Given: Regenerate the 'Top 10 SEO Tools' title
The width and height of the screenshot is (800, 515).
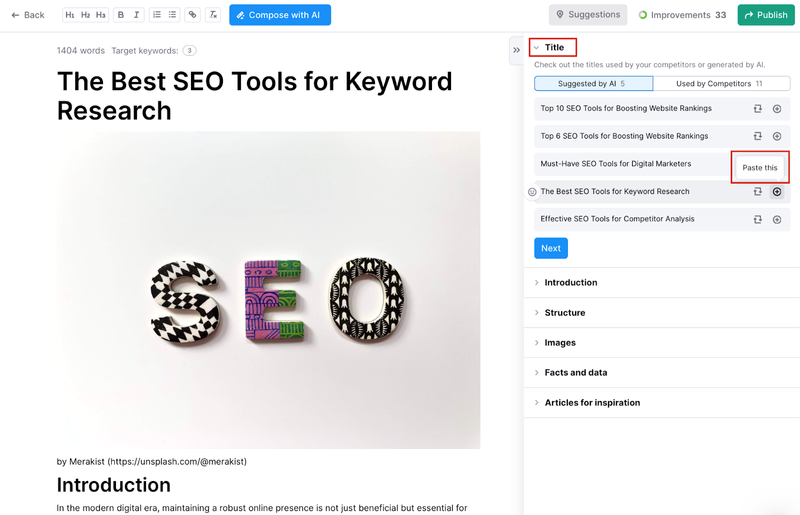Looking at the screenshot, I should (x=758, y=109).
